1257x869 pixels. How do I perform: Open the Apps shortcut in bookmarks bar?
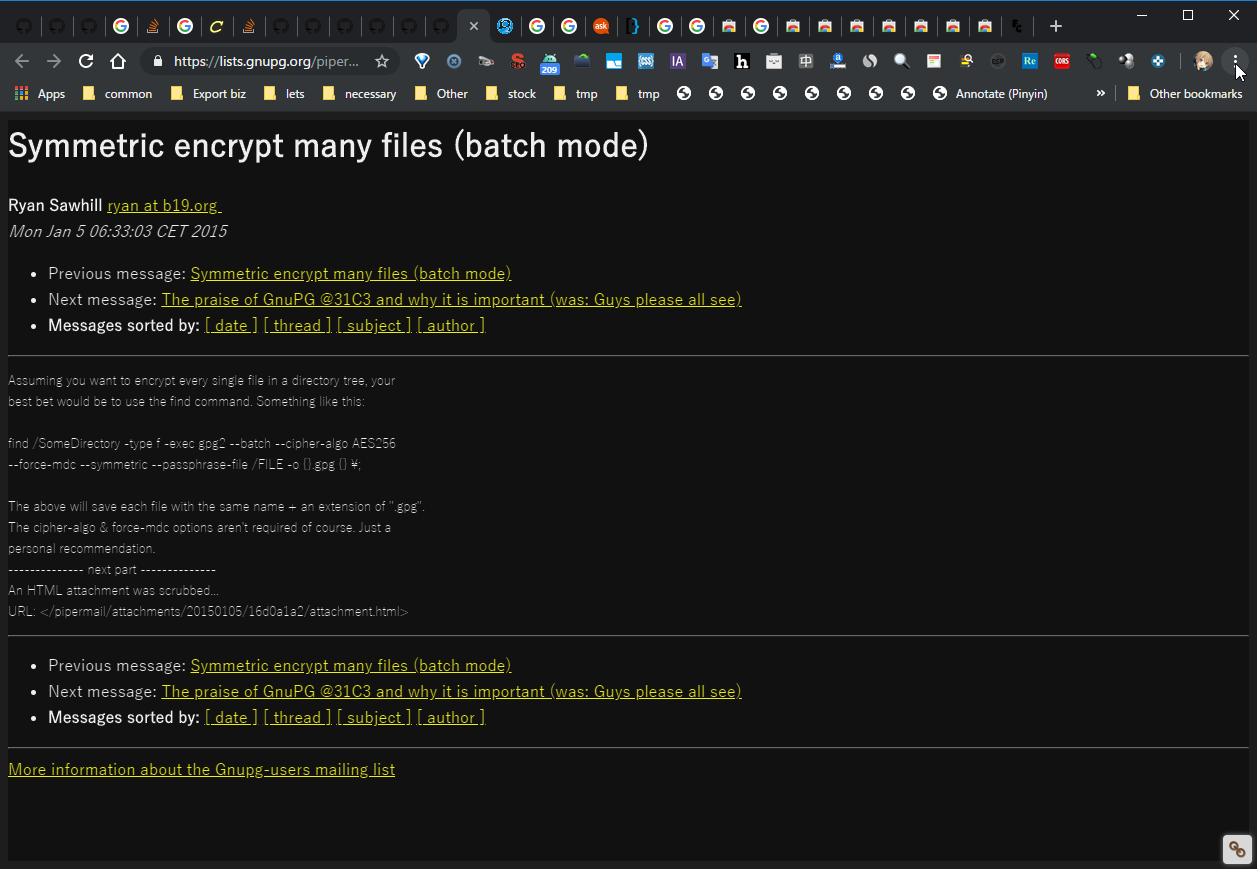click(40, 93)
